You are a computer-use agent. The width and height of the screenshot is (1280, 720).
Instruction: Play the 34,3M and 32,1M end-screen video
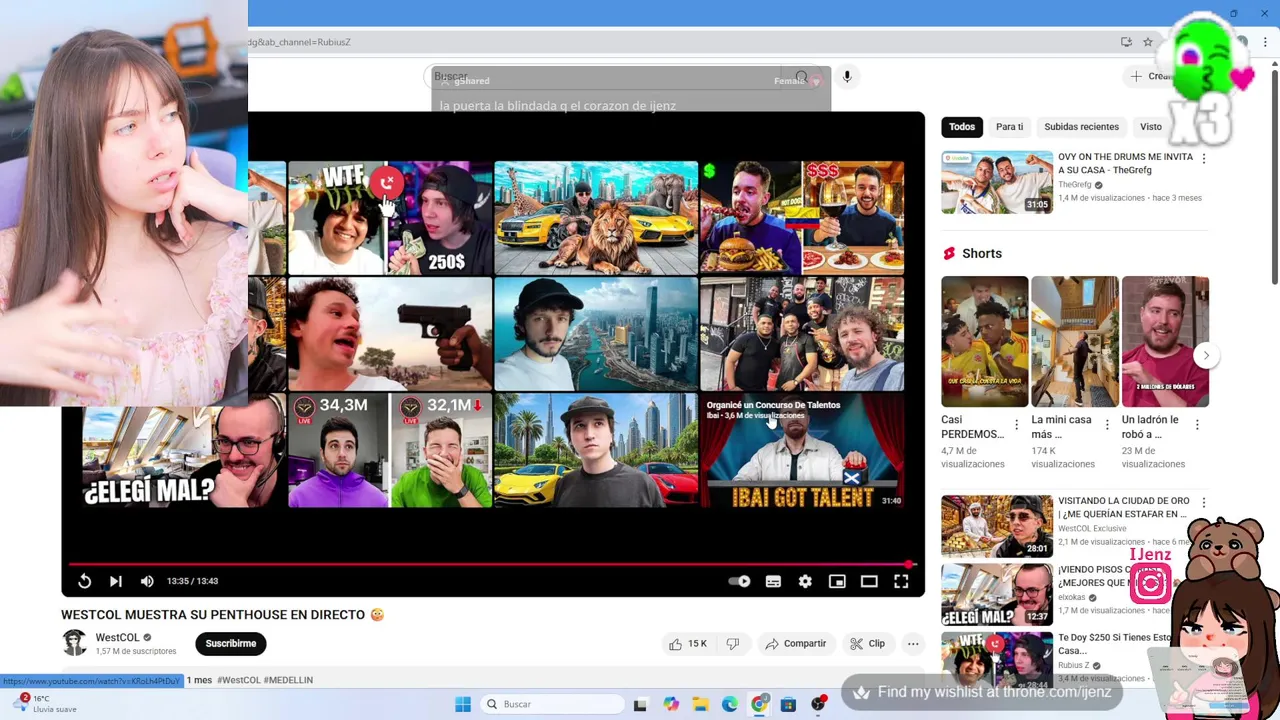[x=390, y=451]
